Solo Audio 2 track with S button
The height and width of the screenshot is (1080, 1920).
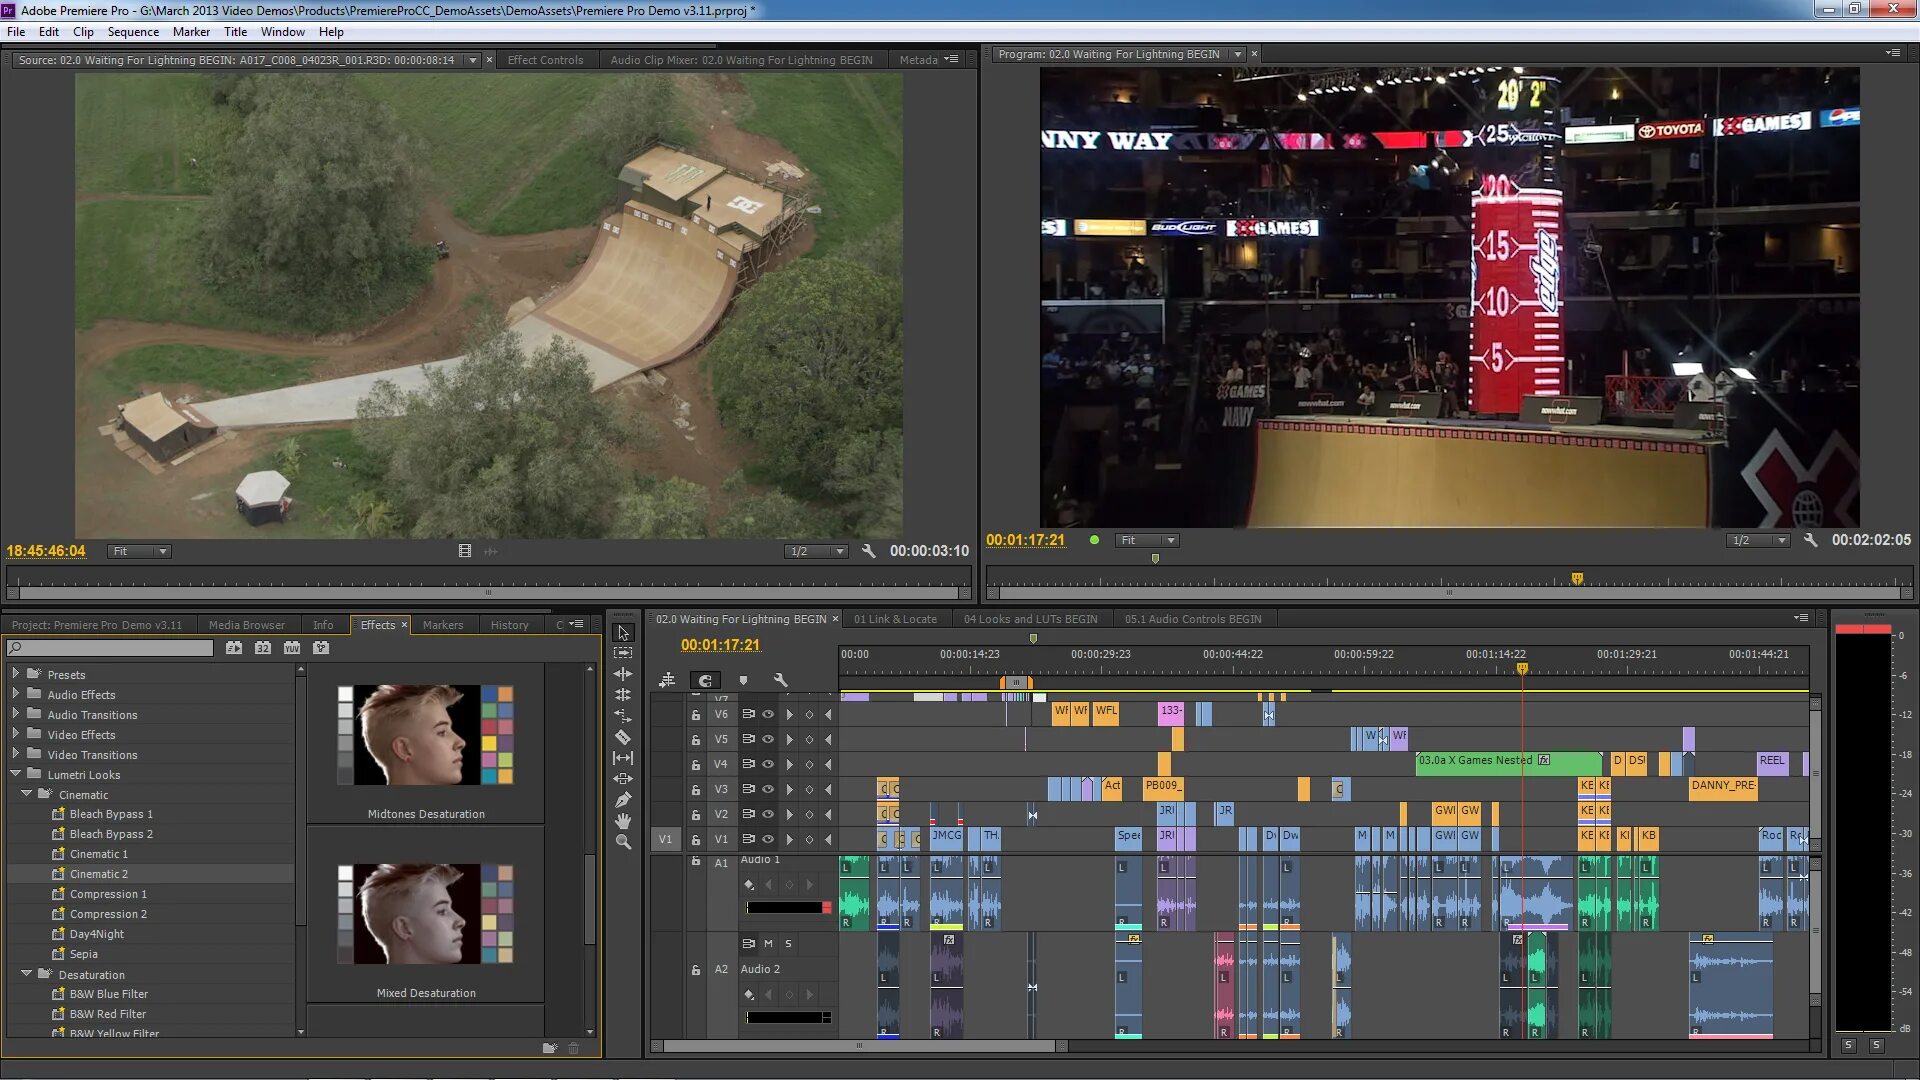click(x=788, y=944)
